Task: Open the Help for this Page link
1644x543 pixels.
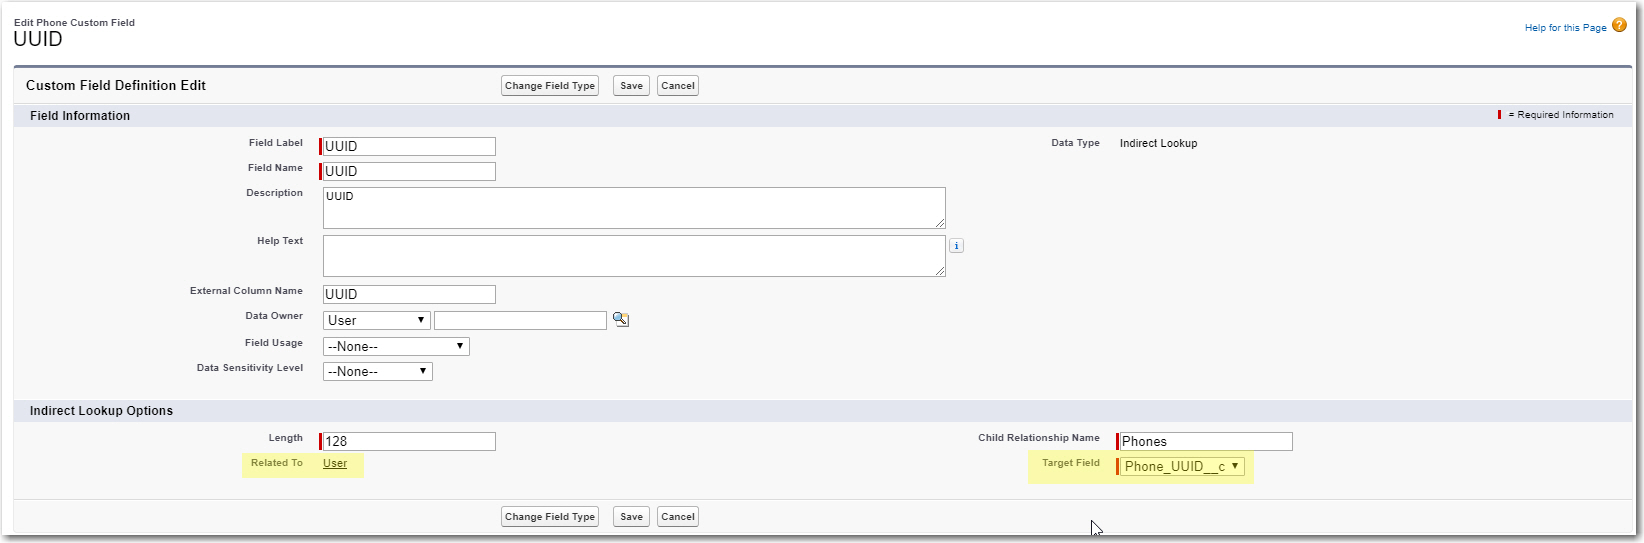Action: tap(1565, 28)
